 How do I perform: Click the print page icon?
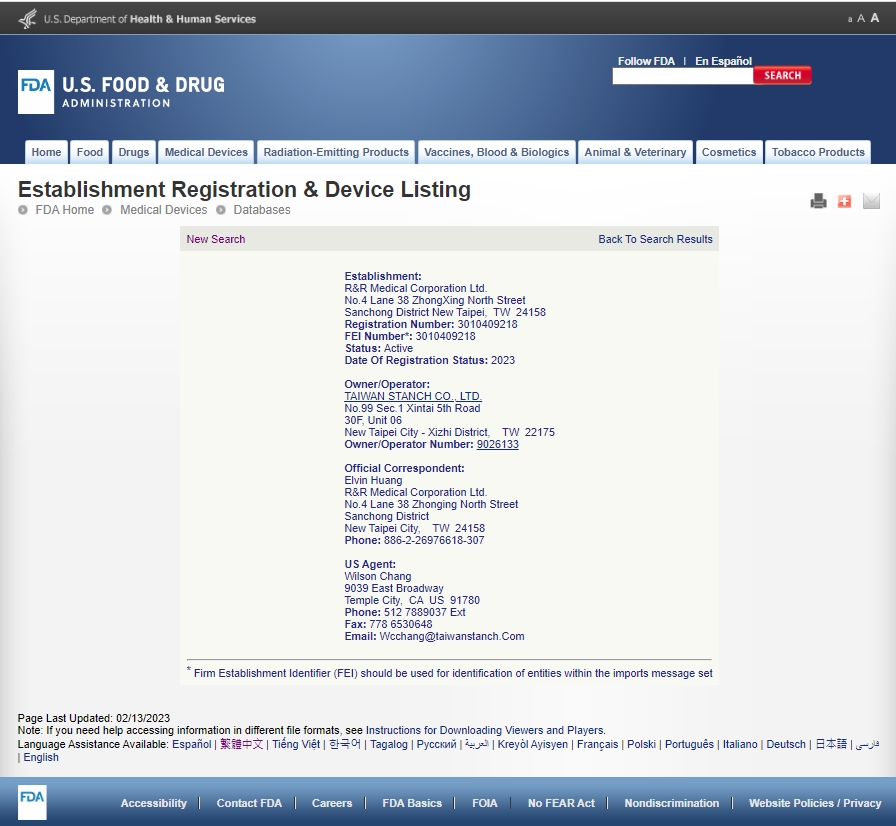[x=818, y=201]
